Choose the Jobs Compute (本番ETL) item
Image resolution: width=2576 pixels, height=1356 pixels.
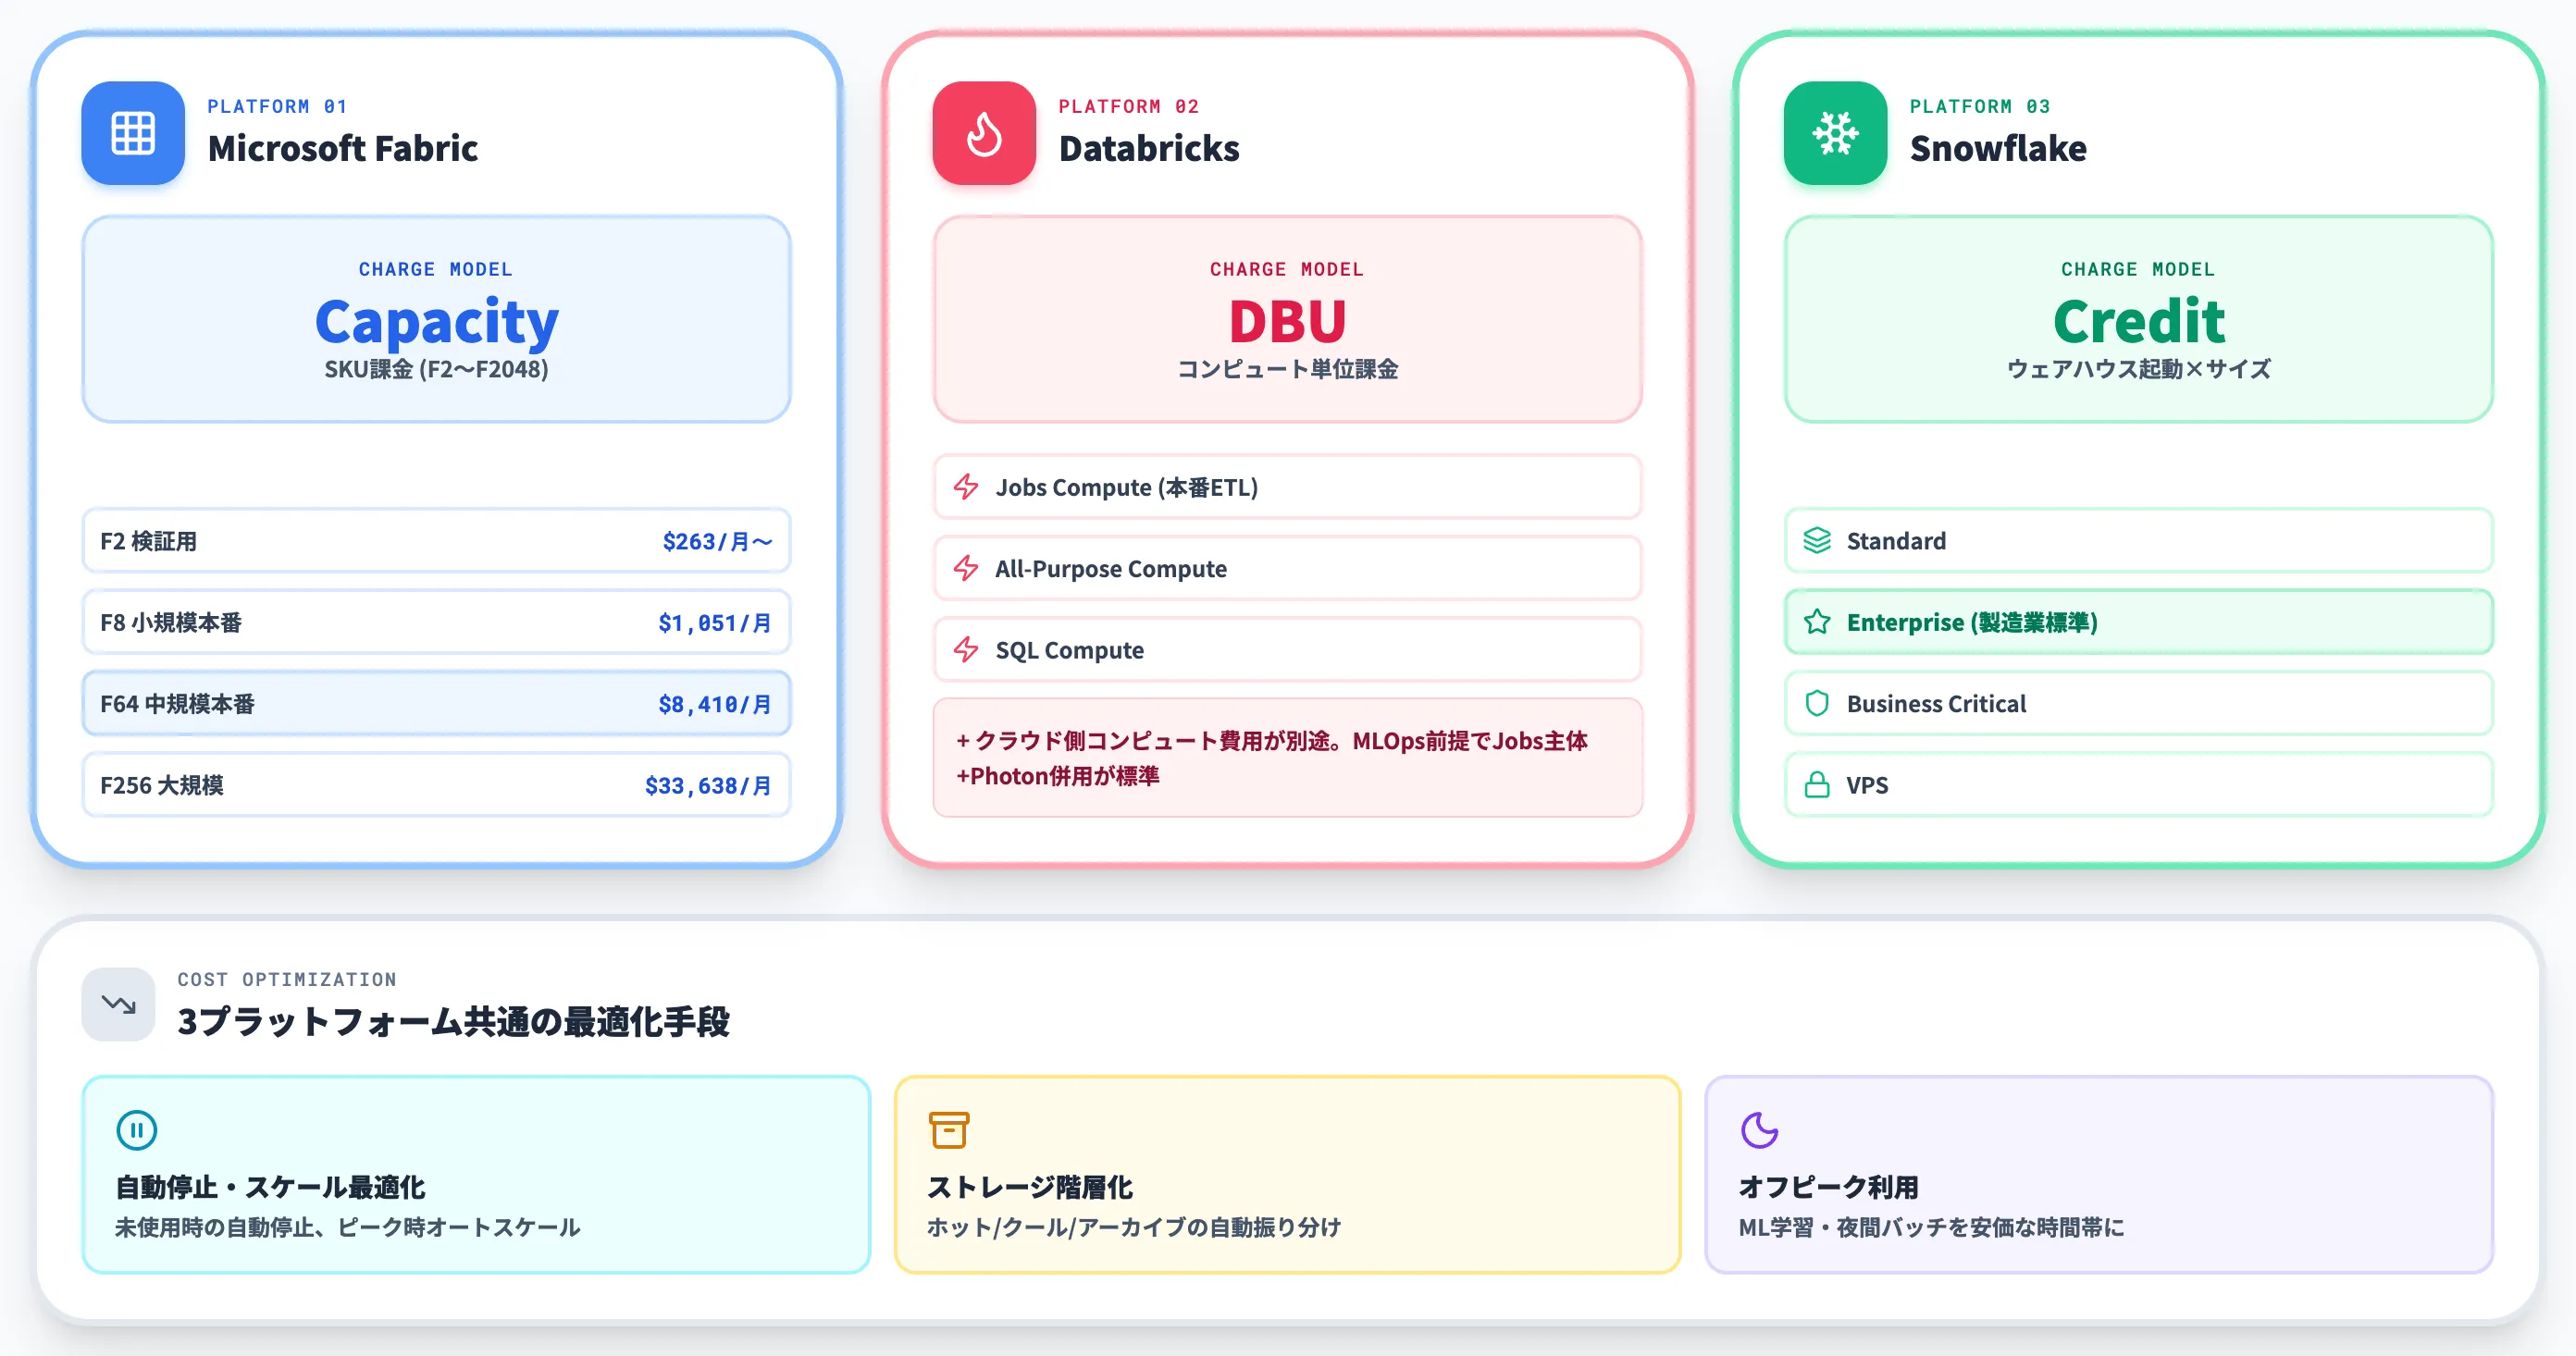click(1287, 487)
